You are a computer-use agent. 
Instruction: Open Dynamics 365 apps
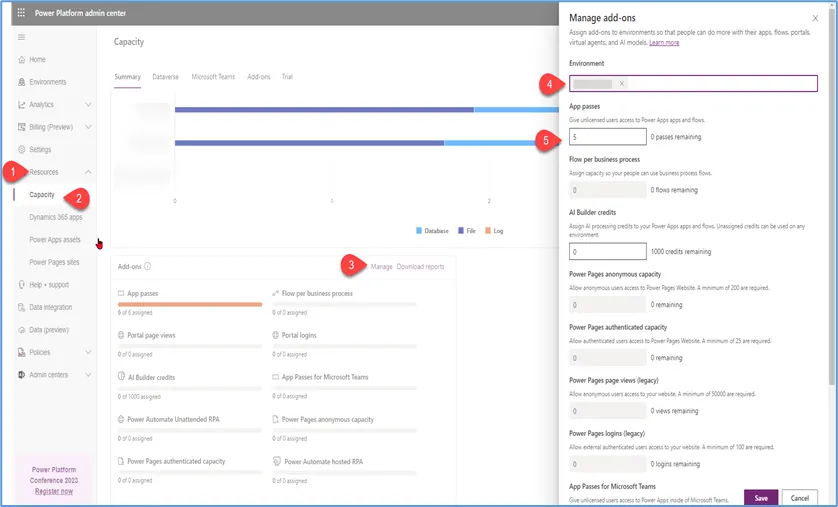pos(56,217)
